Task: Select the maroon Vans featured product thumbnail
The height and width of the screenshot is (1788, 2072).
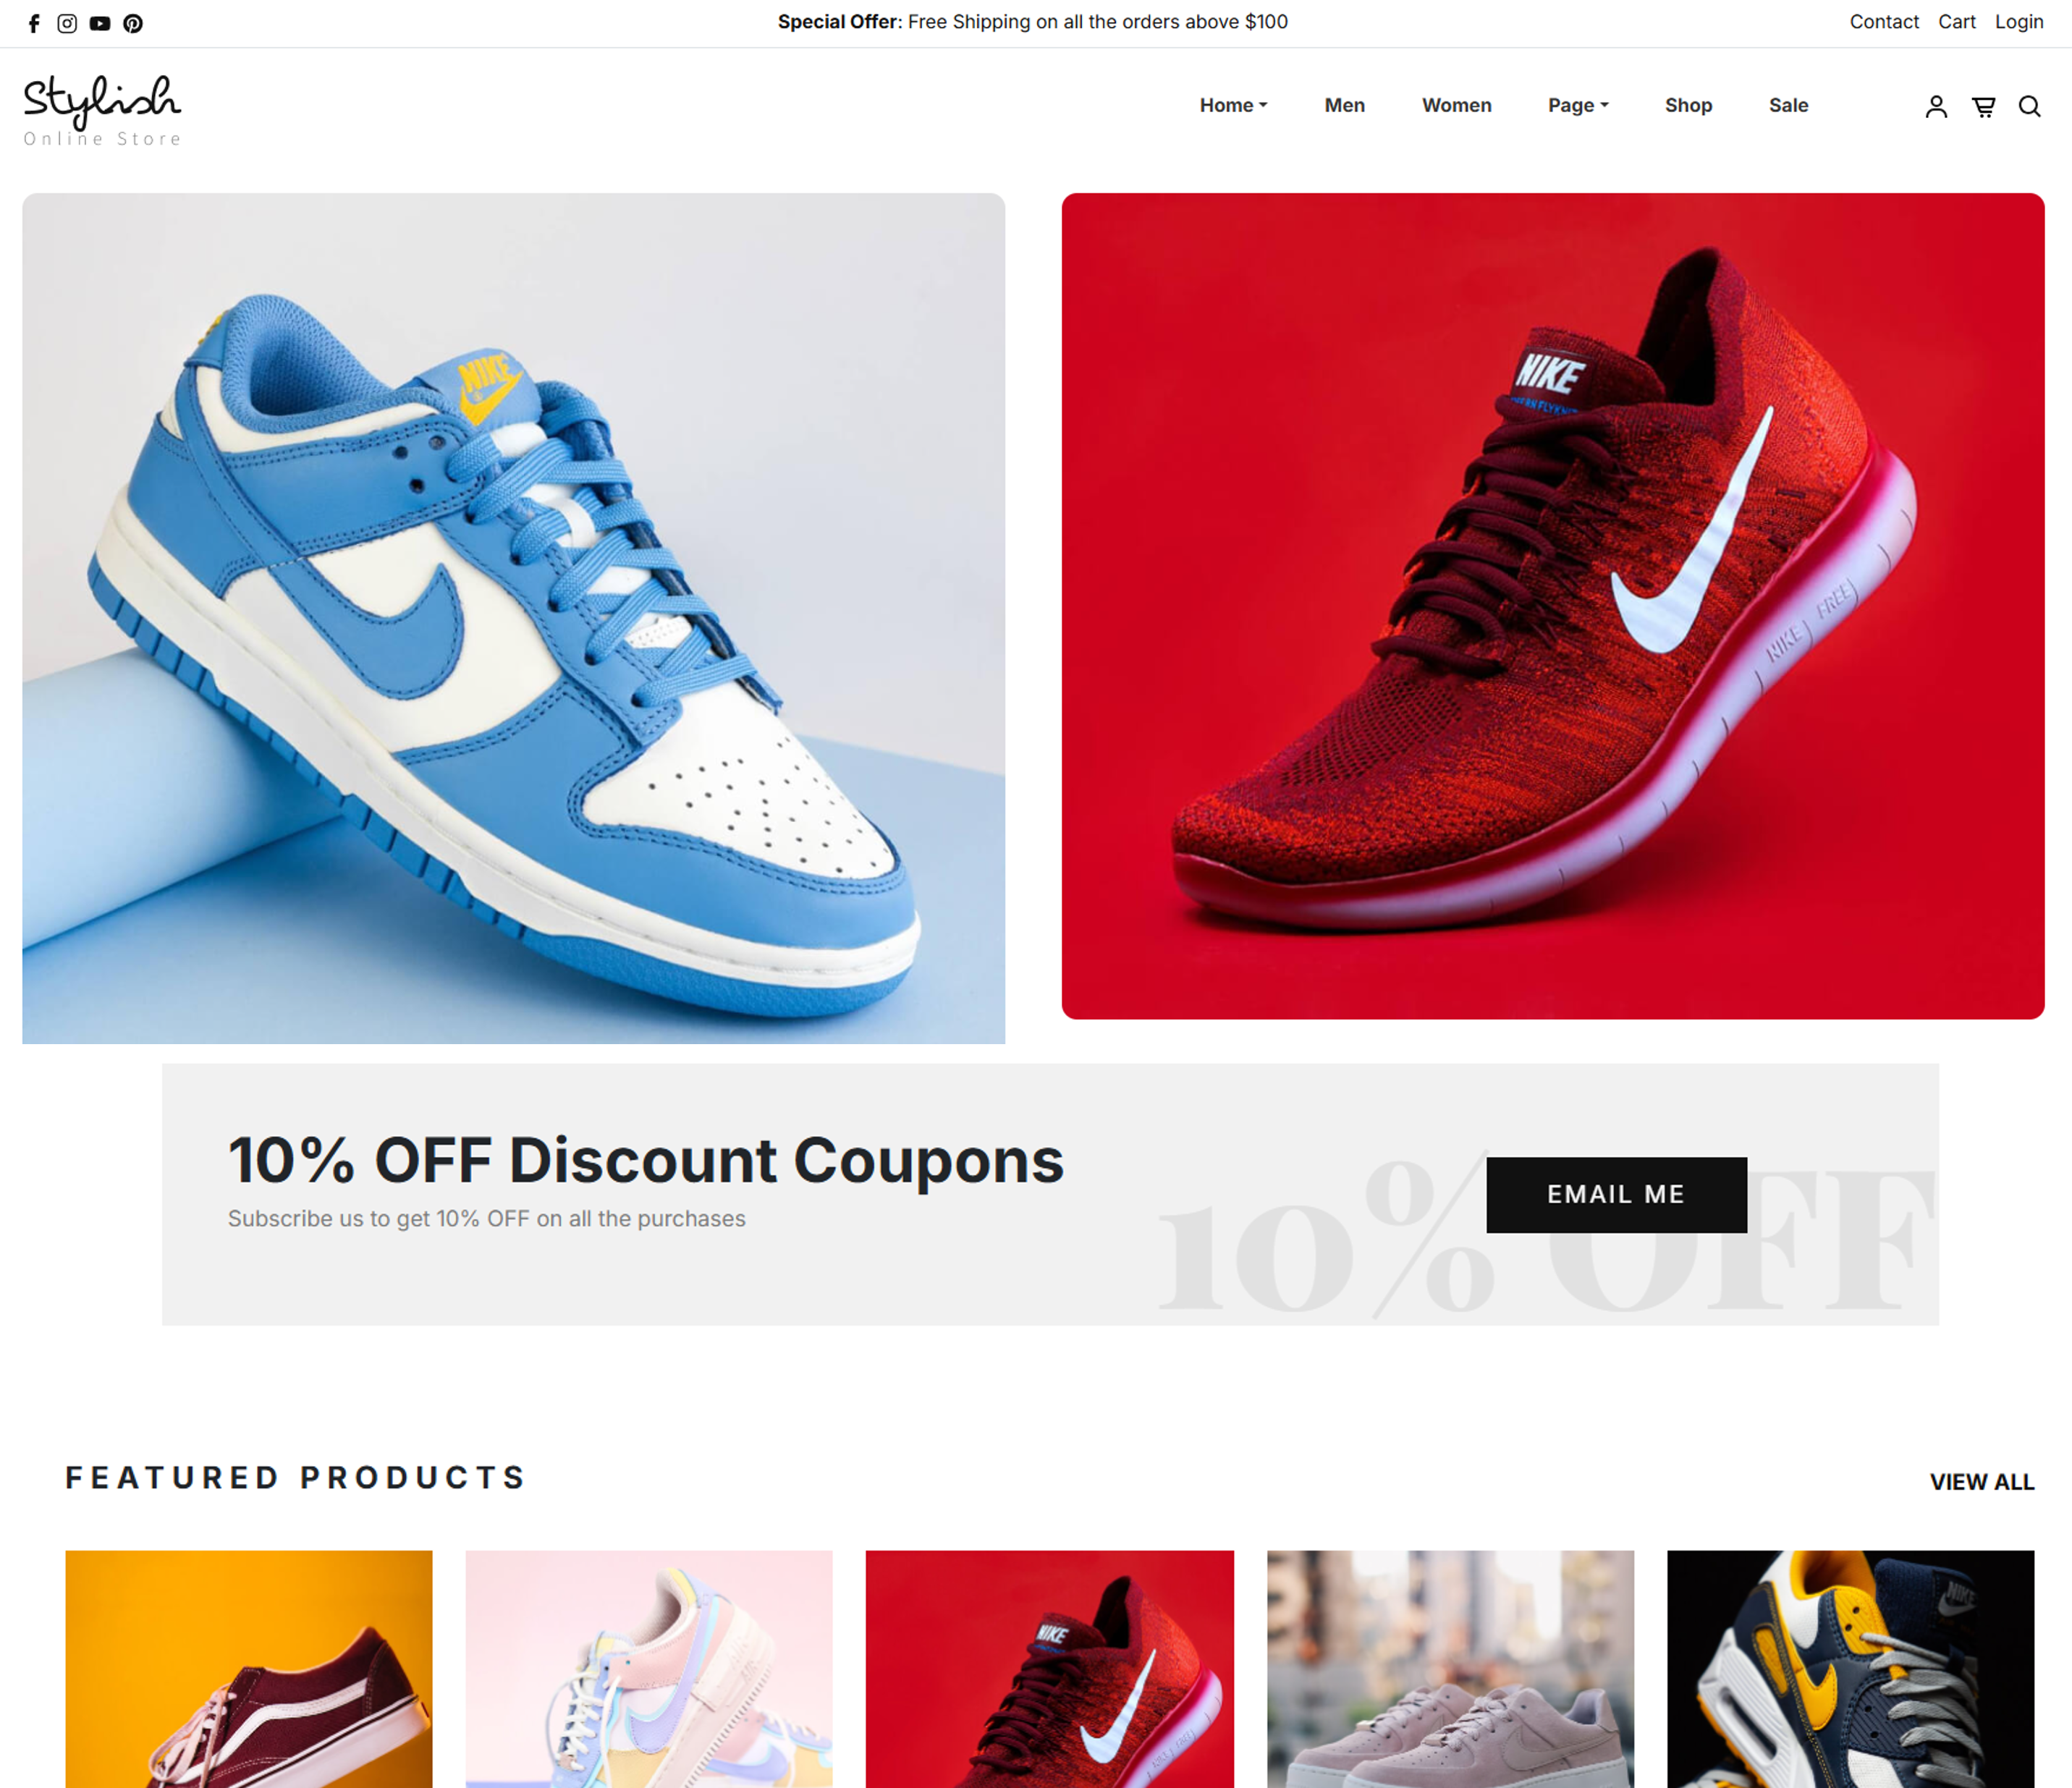Action: 249,1668
